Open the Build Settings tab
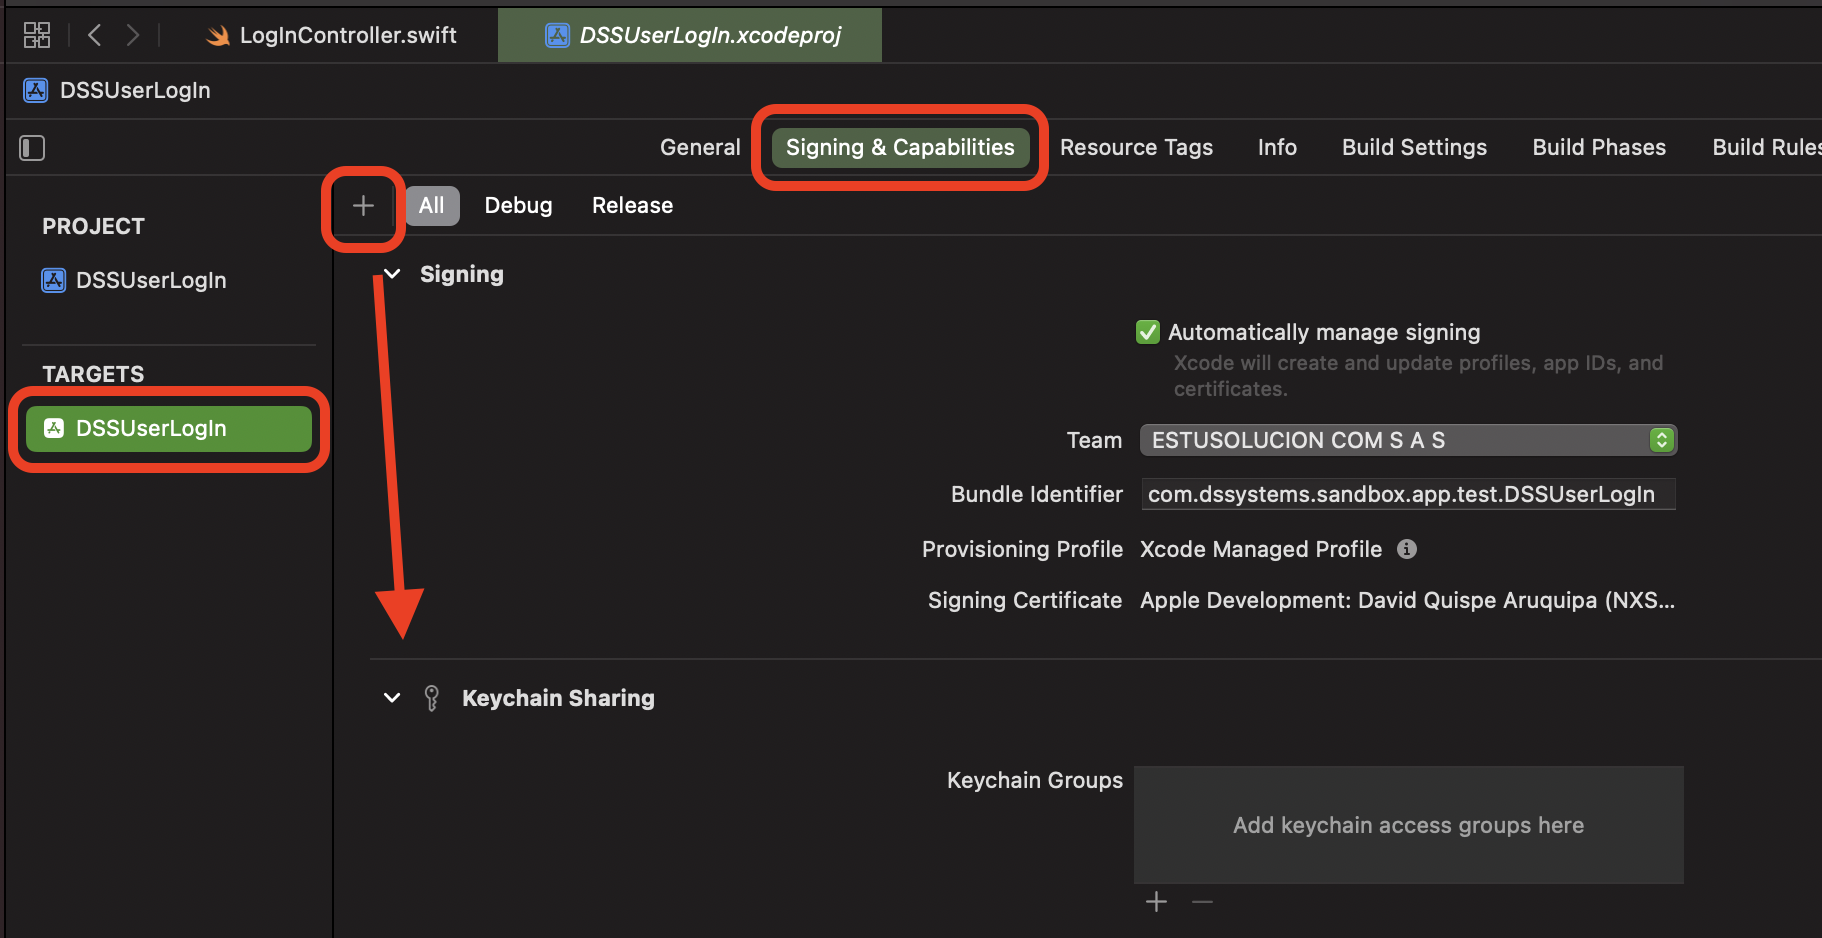Viewport: 1822px width, 938px height. pyautogui.click(x=1414, y=148)
